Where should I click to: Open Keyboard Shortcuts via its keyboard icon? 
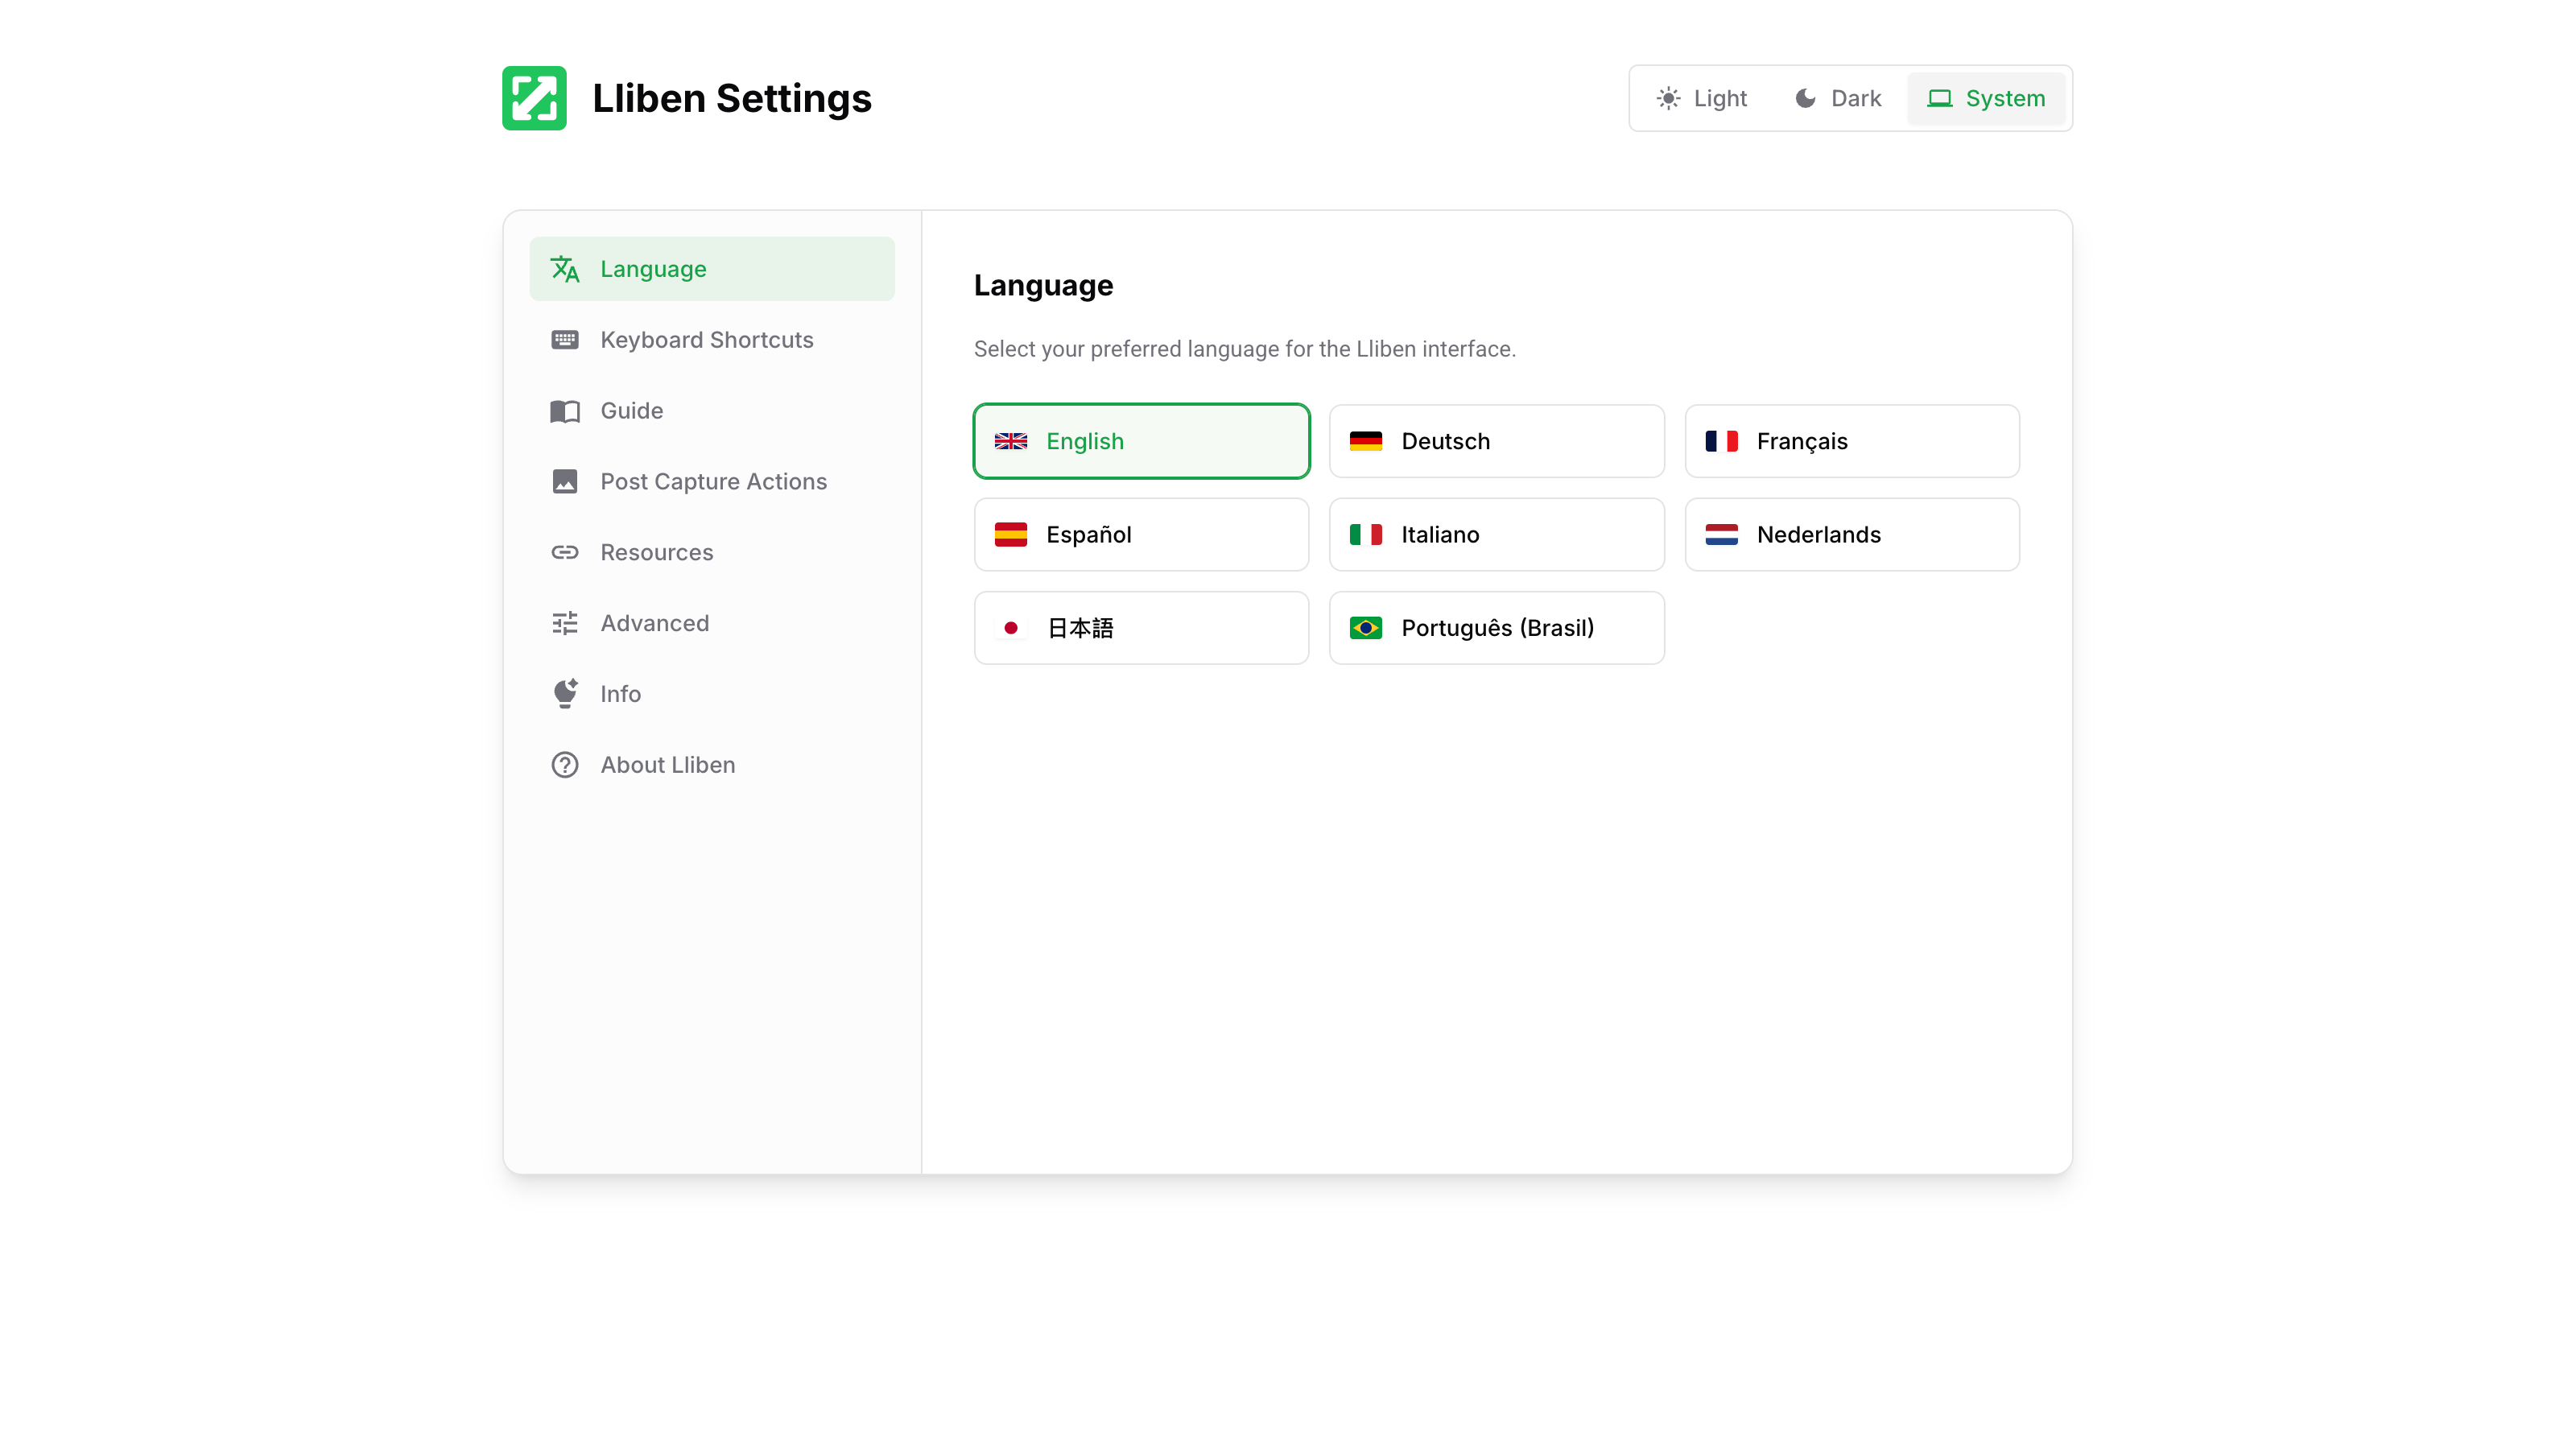pos(565,339)
